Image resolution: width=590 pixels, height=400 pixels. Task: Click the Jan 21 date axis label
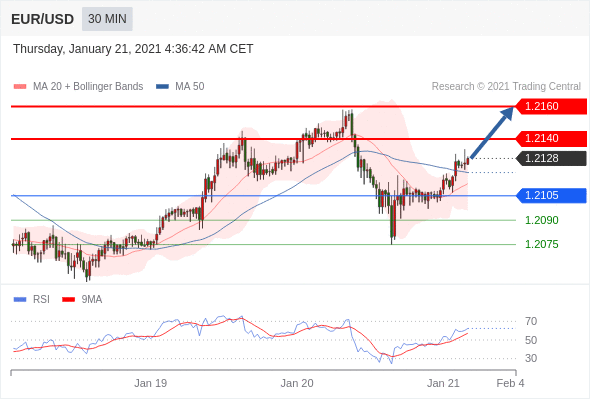point(443,383)
